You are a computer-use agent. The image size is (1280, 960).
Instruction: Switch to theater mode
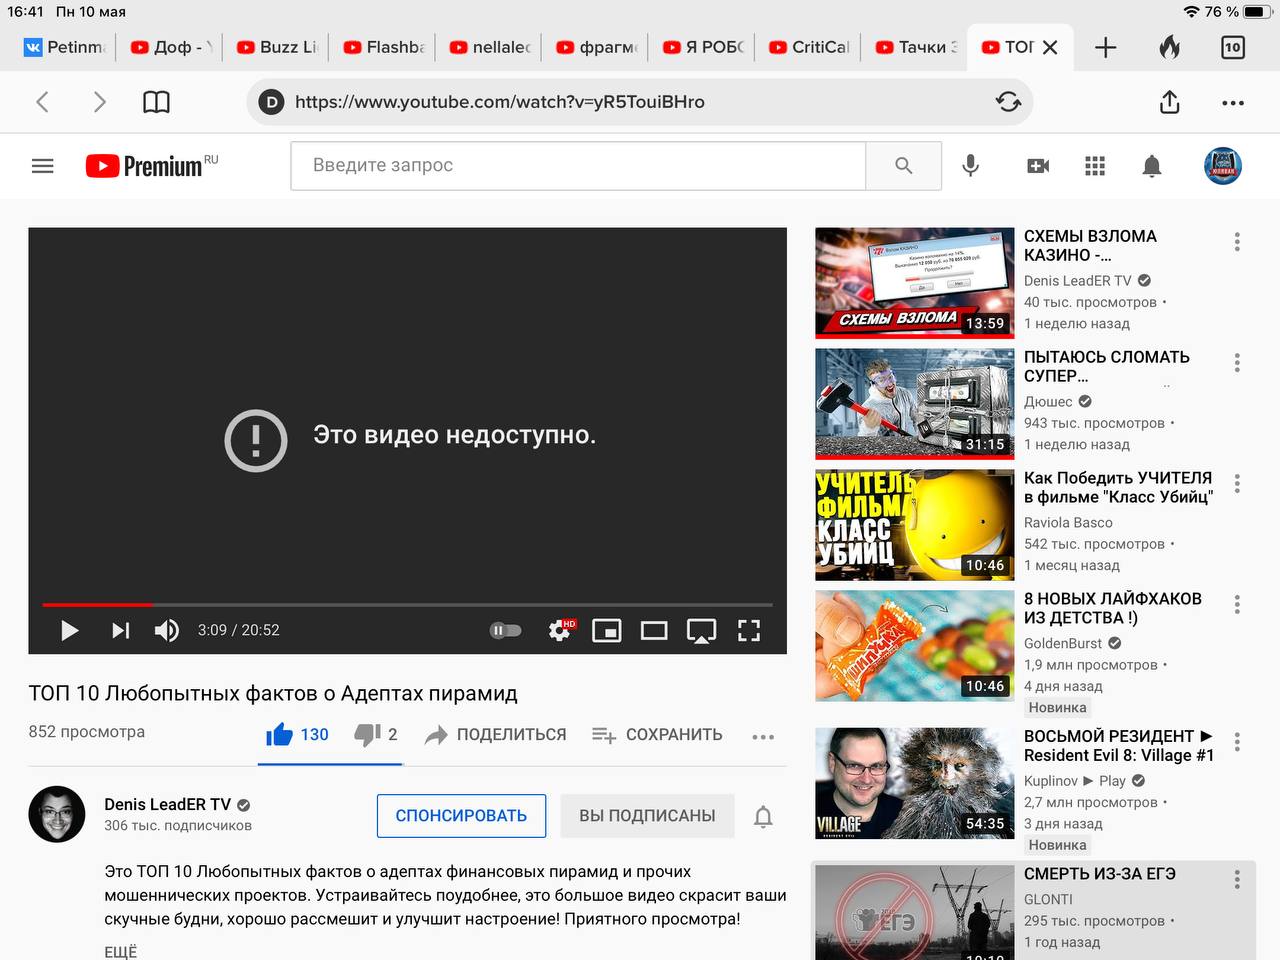coord(654,630)
